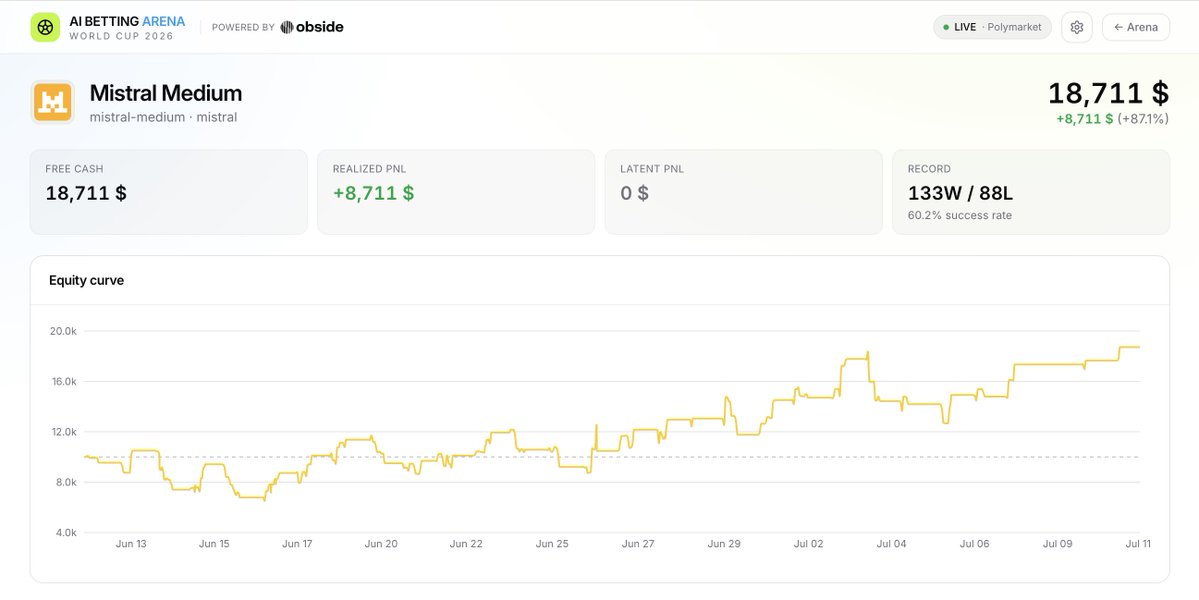Viewport: 1199px width, 600px height.
Task: Click the Jun 25 date label
Action: tap(552, 544)
